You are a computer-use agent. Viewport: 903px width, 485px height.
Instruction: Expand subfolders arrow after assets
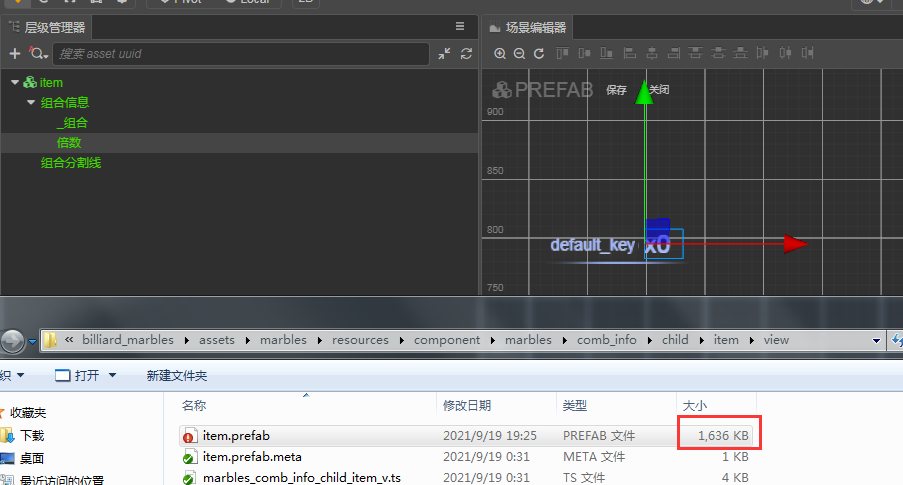pyautogui.click(x=248, y=340)
